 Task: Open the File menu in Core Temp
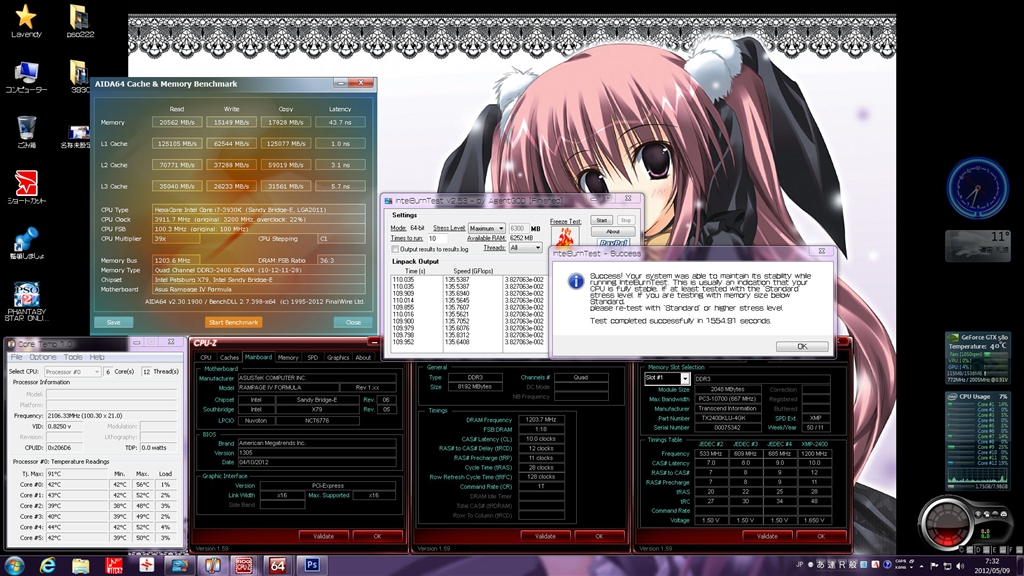[16, 357]
